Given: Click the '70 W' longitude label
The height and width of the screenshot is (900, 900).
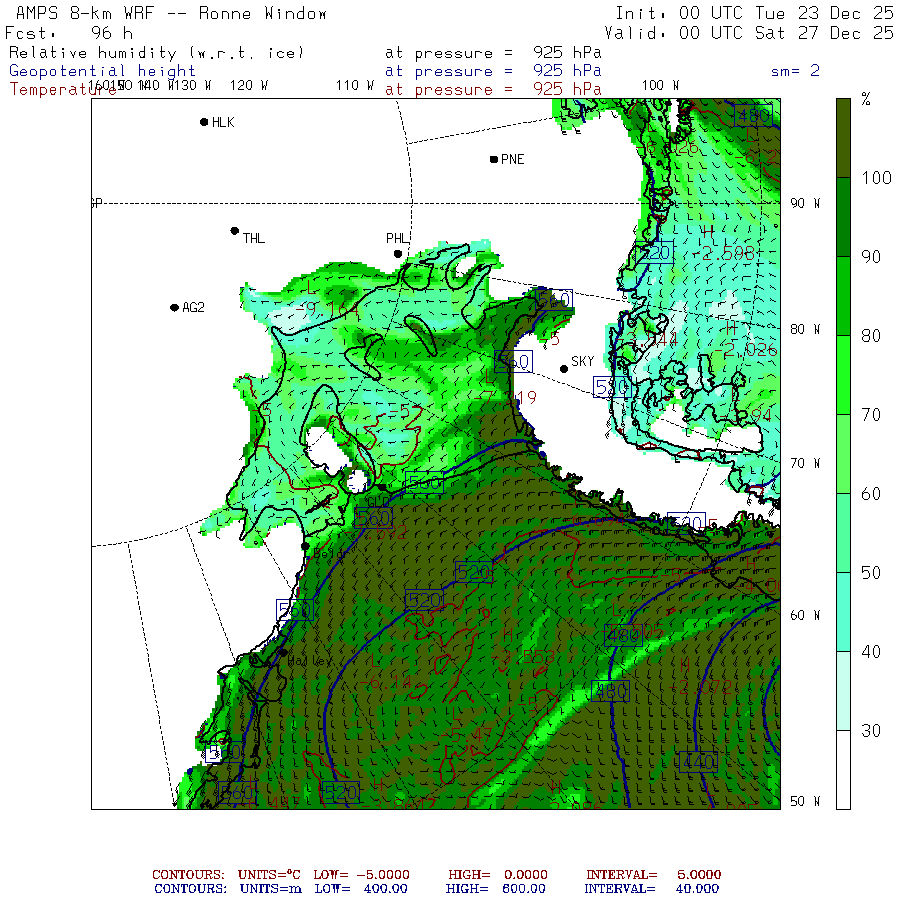Looking at the screenshot, I should coord(805,463).
